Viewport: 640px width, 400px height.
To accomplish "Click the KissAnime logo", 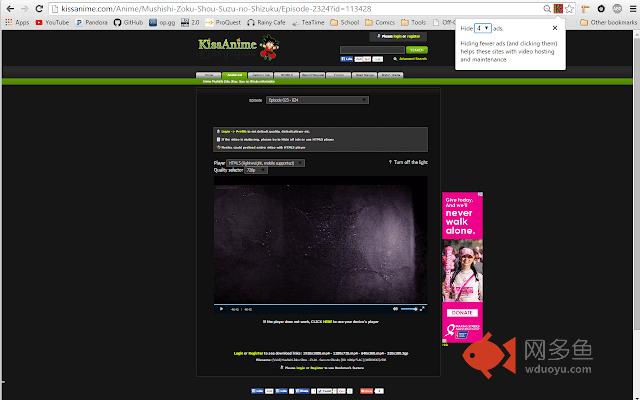I will [239, 47].
